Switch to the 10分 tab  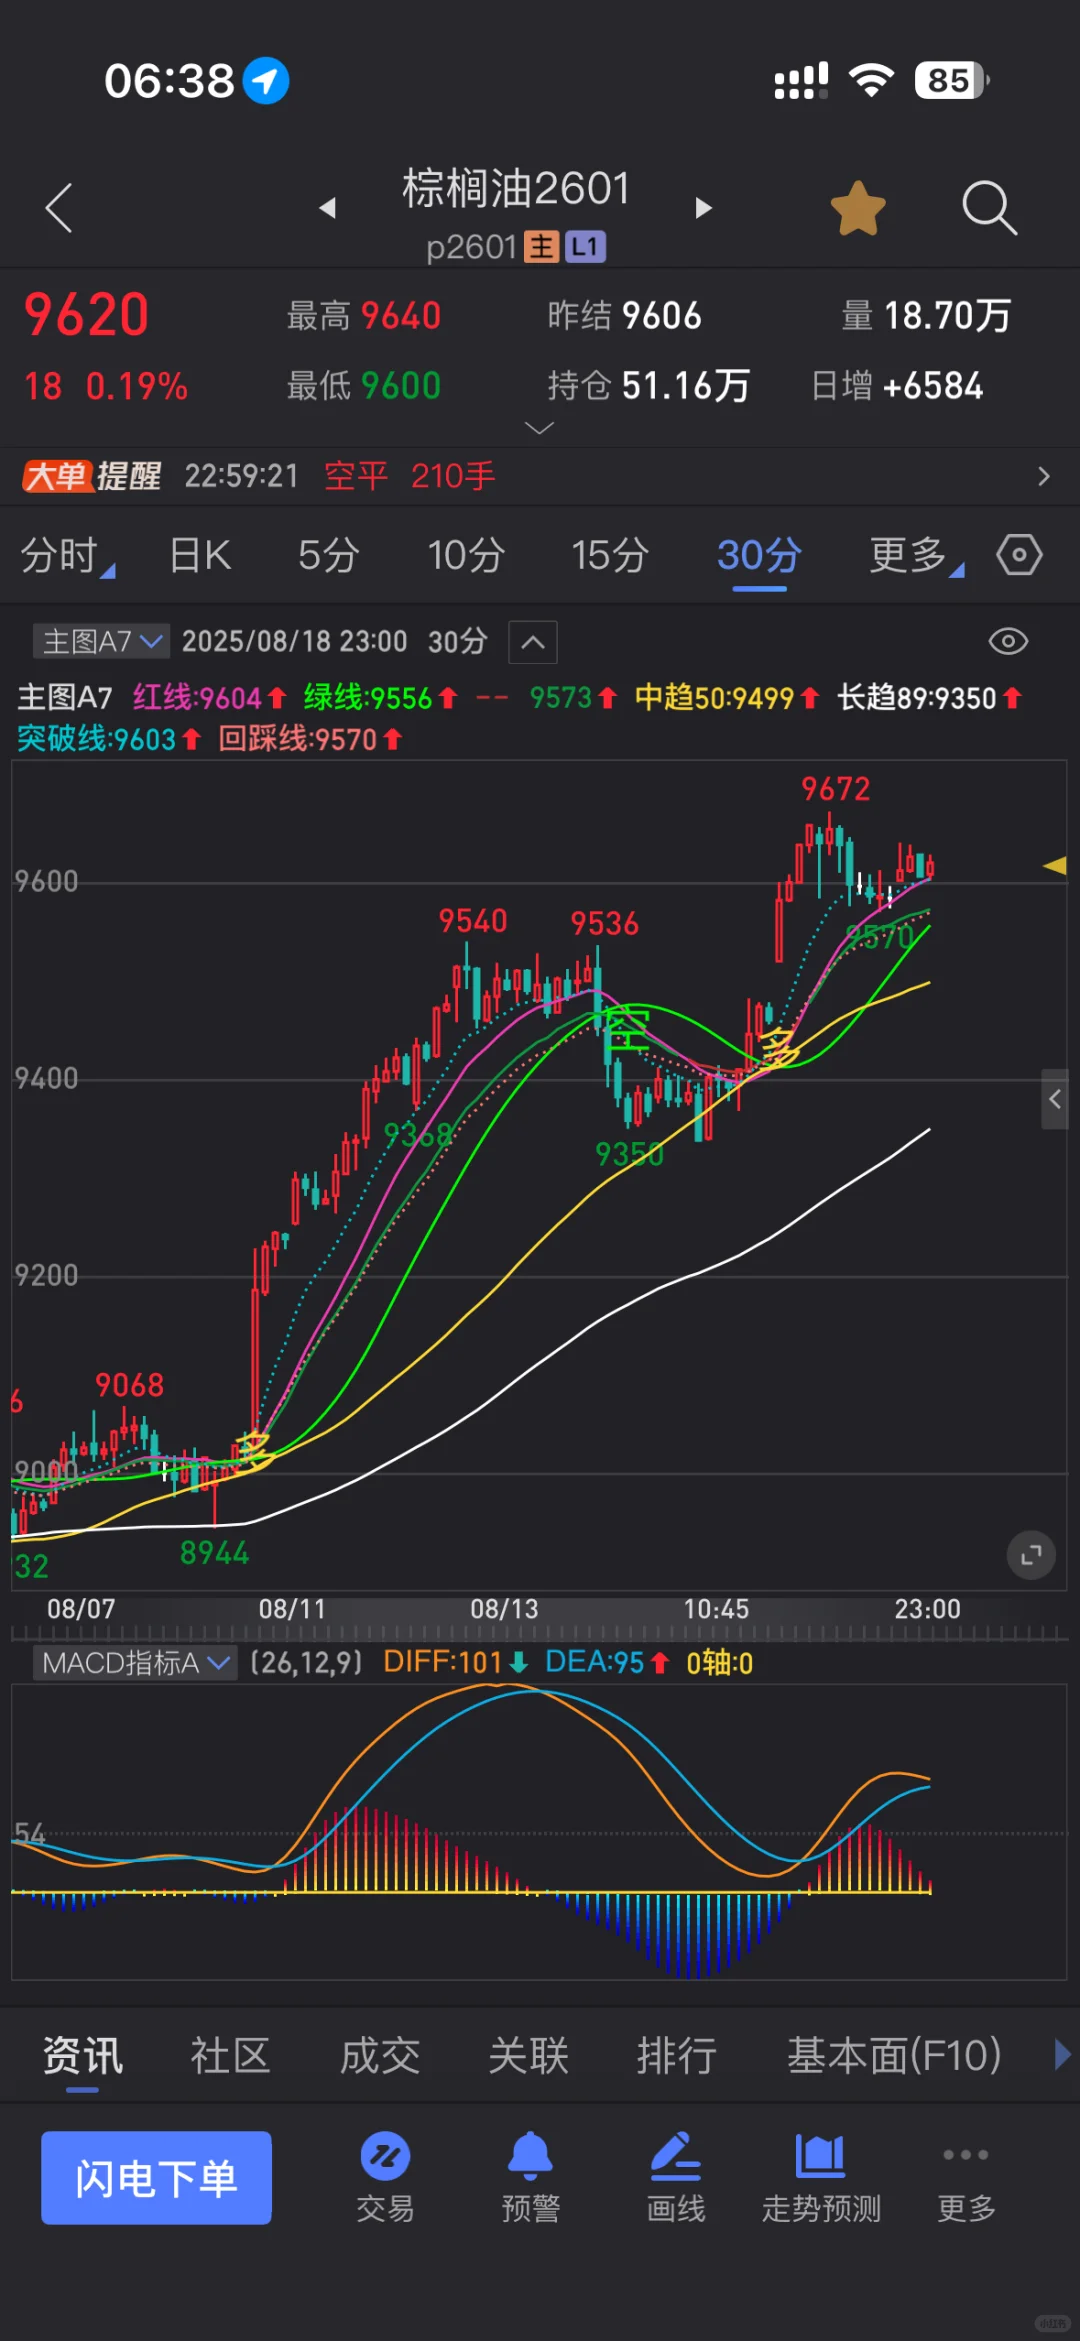click(466, 555)
